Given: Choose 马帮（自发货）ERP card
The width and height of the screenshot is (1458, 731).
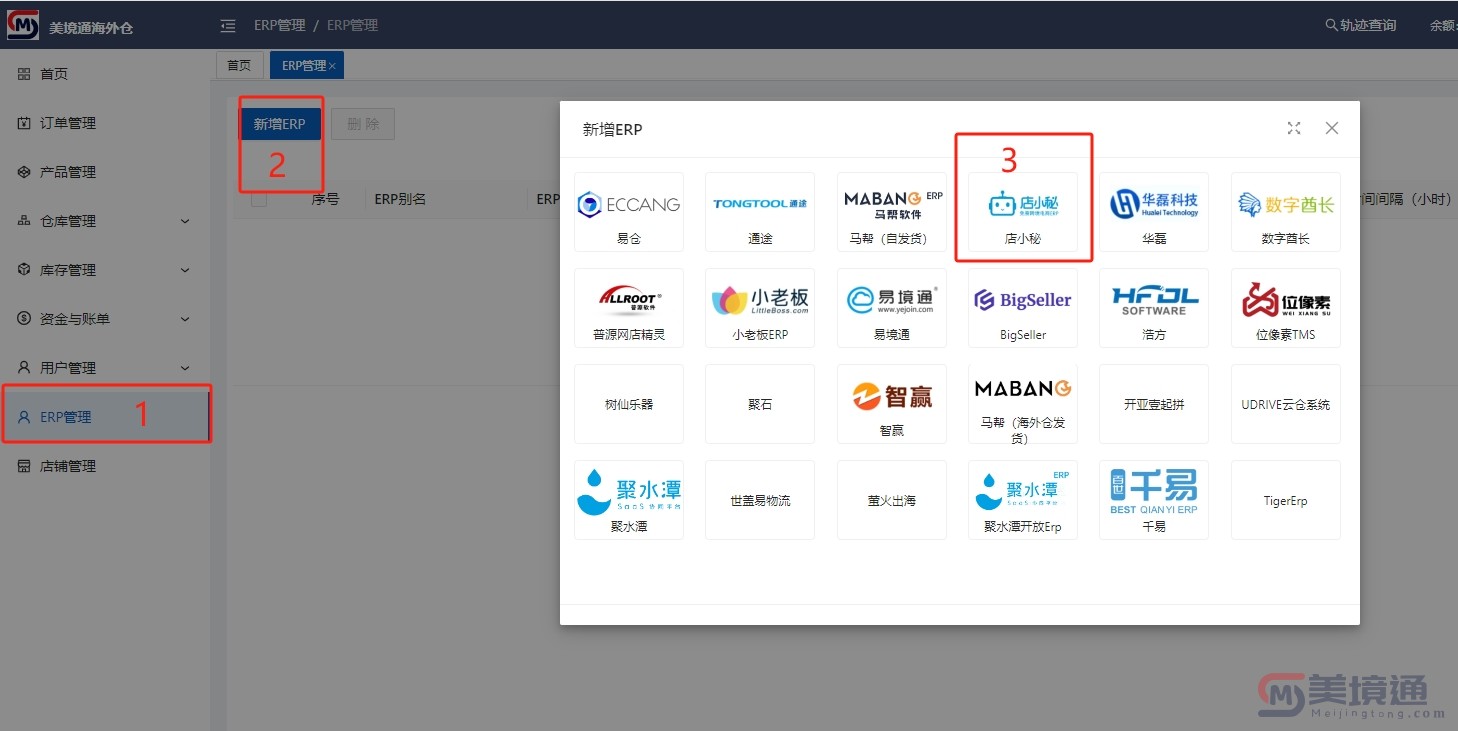Looking at the screenshot, I should pos(892,212).
